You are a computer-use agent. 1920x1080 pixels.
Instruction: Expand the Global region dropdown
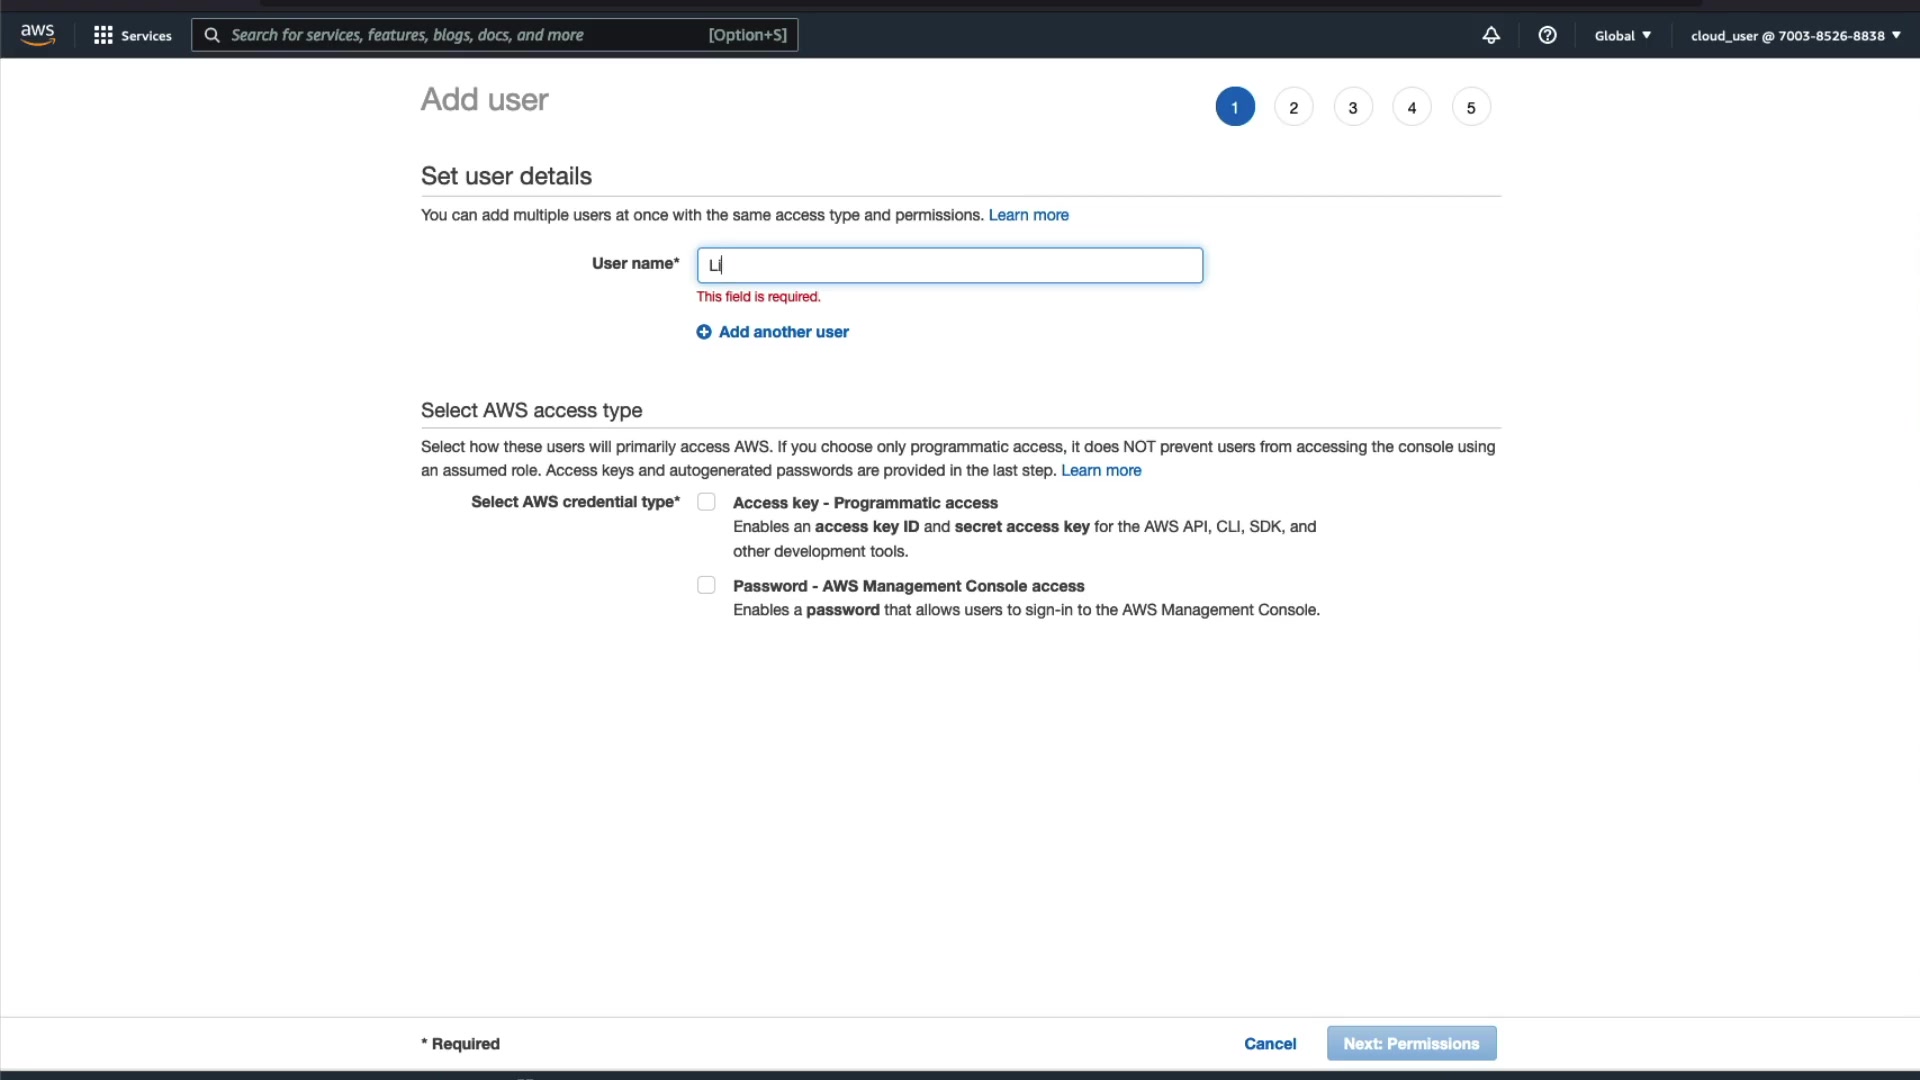pyautogui.click(x=1622, y=35)
